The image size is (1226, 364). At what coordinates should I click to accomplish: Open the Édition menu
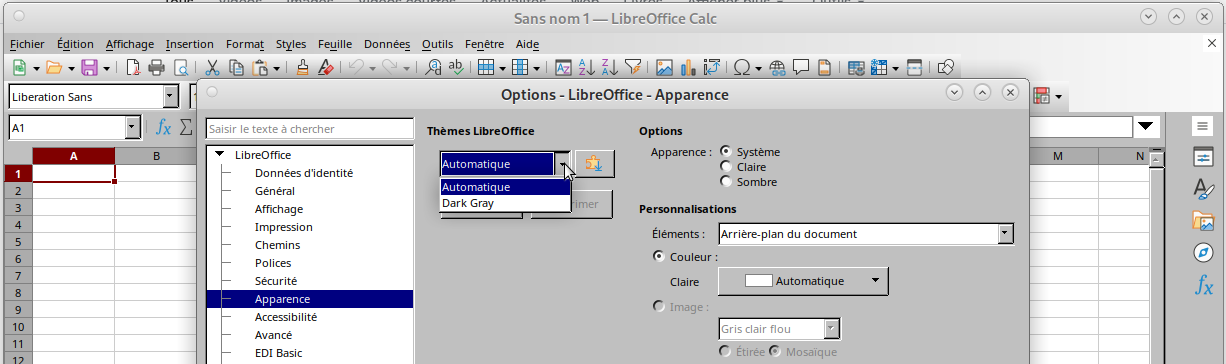click(x=75, y=44)
